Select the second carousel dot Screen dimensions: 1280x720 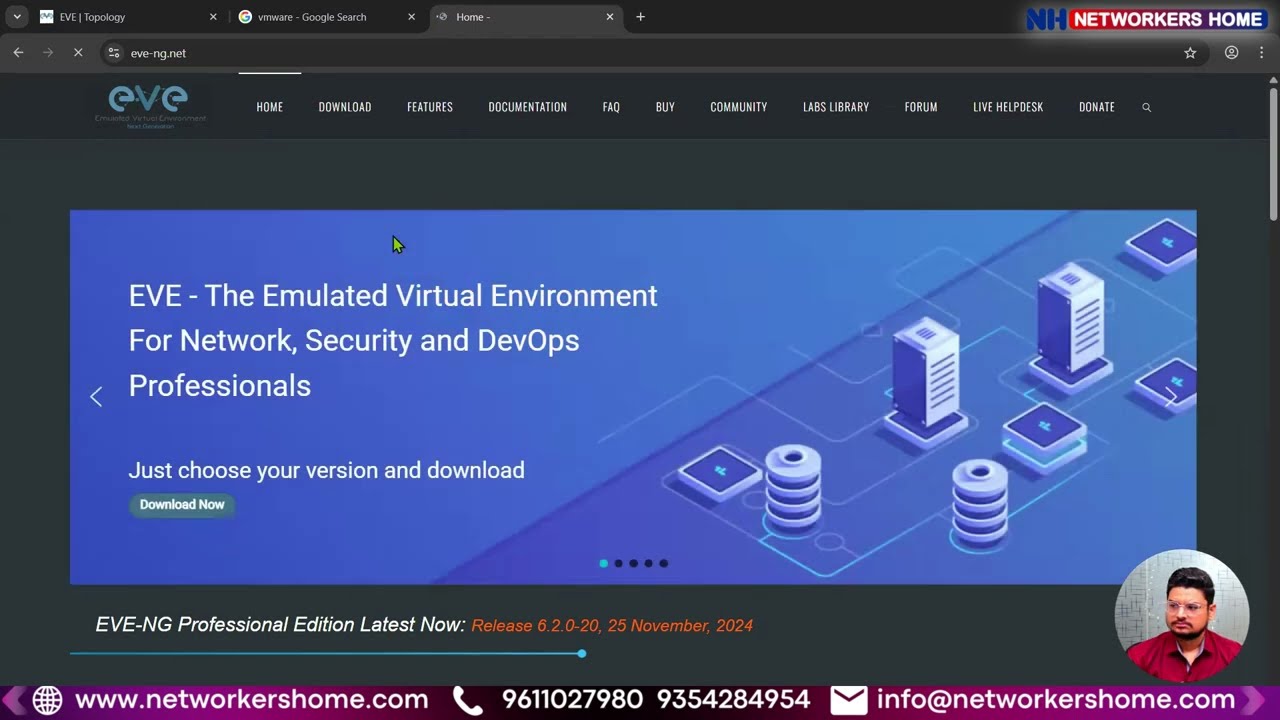[x=618, y=563]
